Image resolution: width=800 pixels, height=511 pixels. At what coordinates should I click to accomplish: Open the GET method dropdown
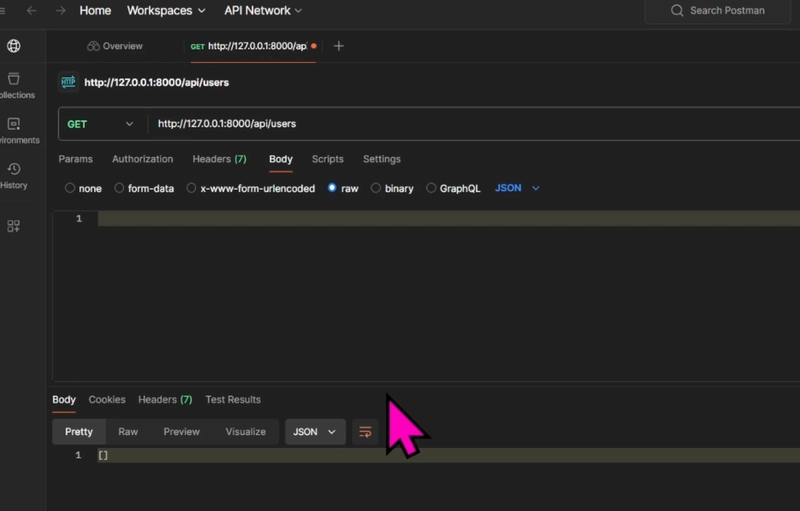pyautogui.click(x=100, y=124)
